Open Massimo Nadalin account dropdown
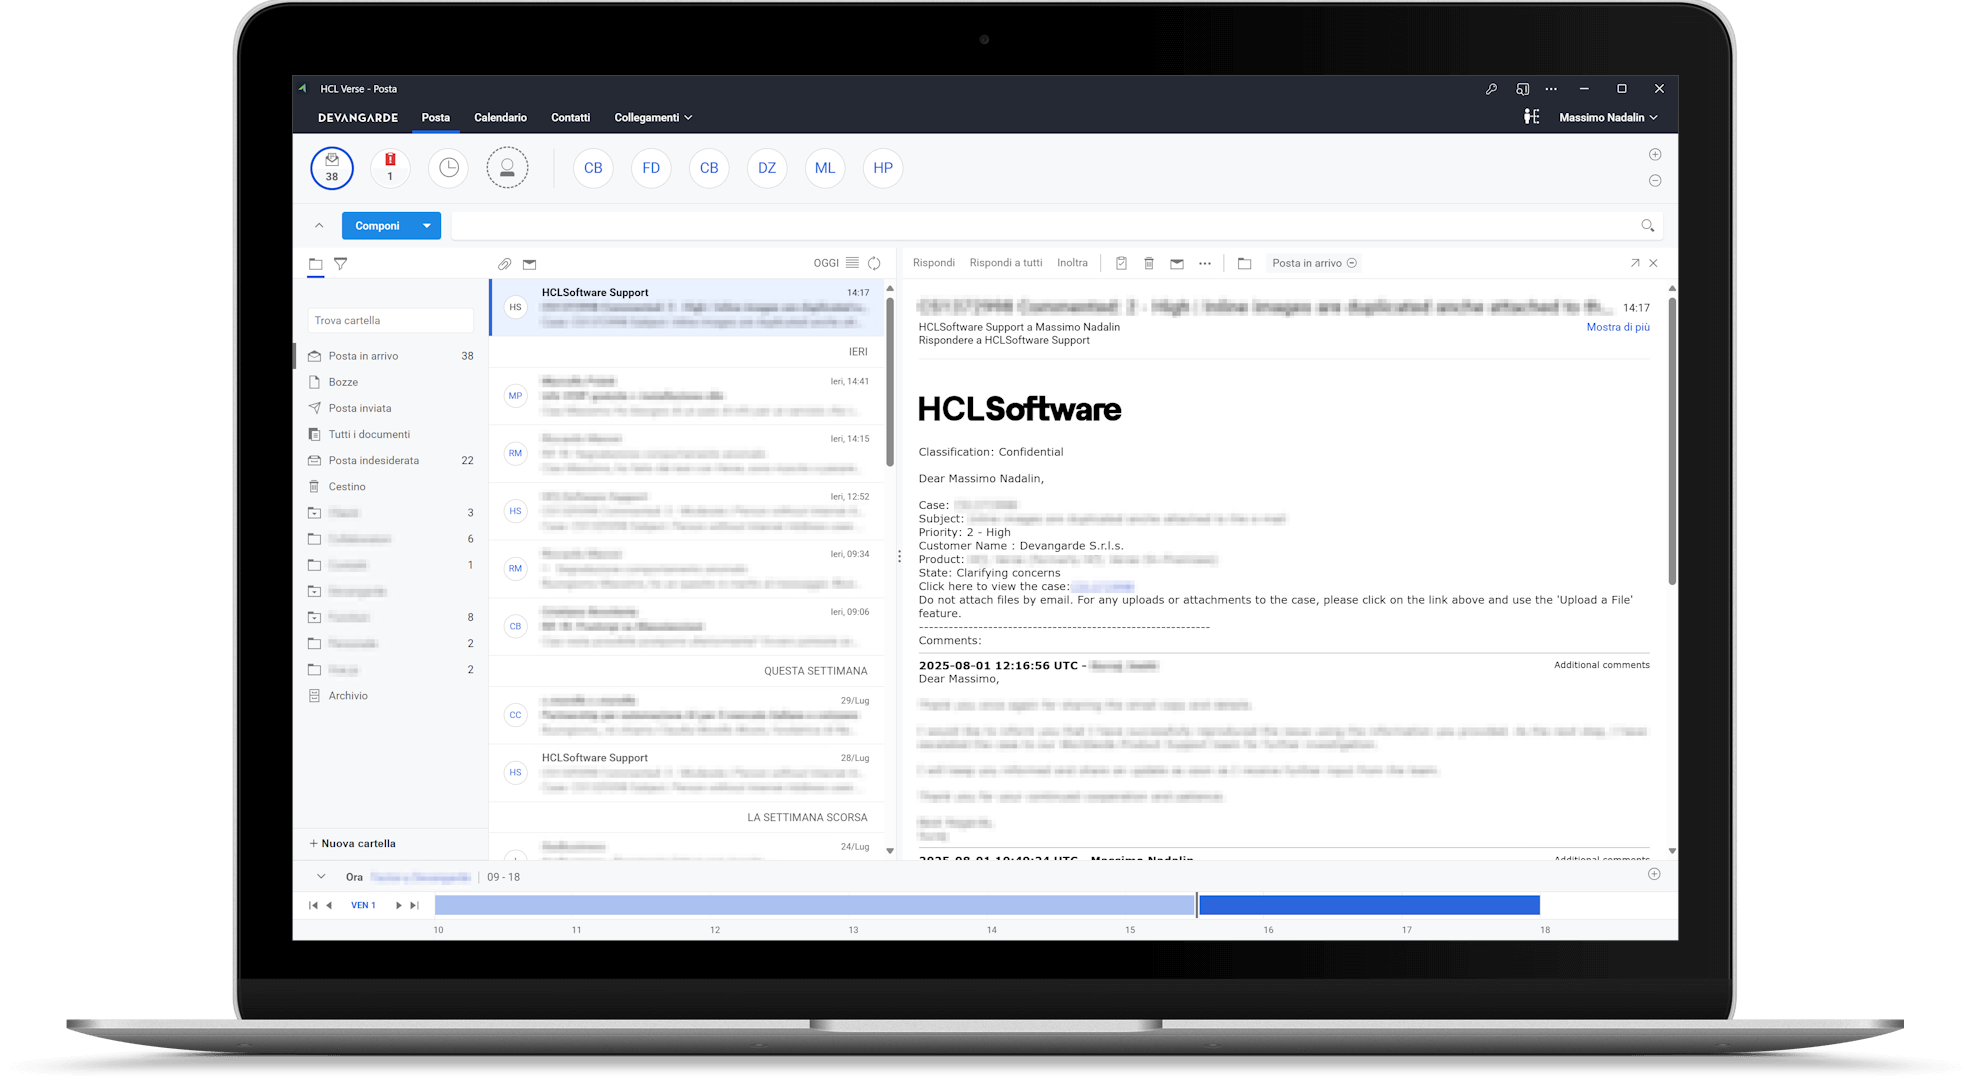The width and height of the screenshot is (1975, 1080). coord(1608,118)
